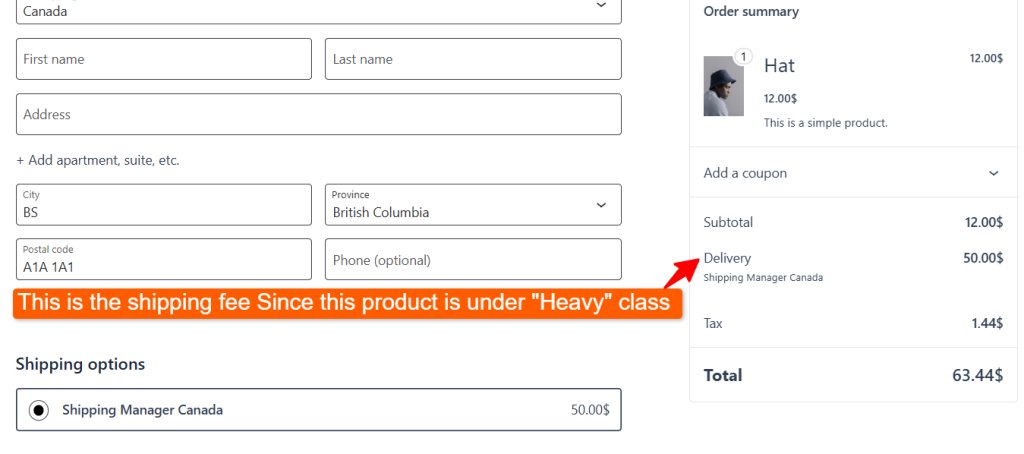
Task: Click the quantity badge on Hat image
Action: (742, 56)
